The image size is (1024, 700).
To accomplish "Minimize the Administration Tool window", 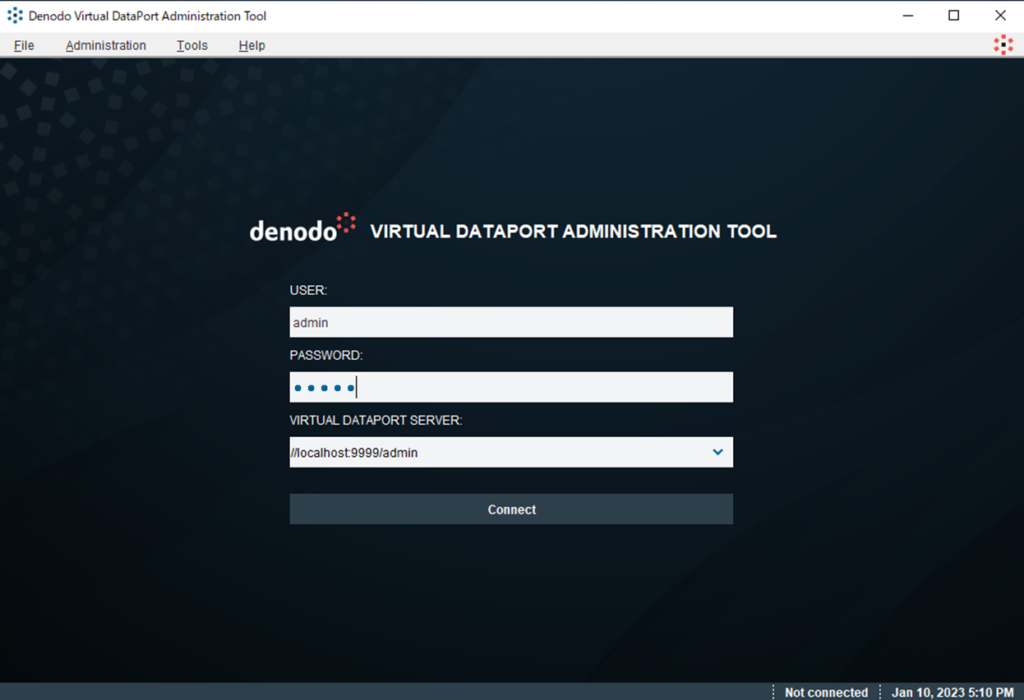I will (908, 16).
